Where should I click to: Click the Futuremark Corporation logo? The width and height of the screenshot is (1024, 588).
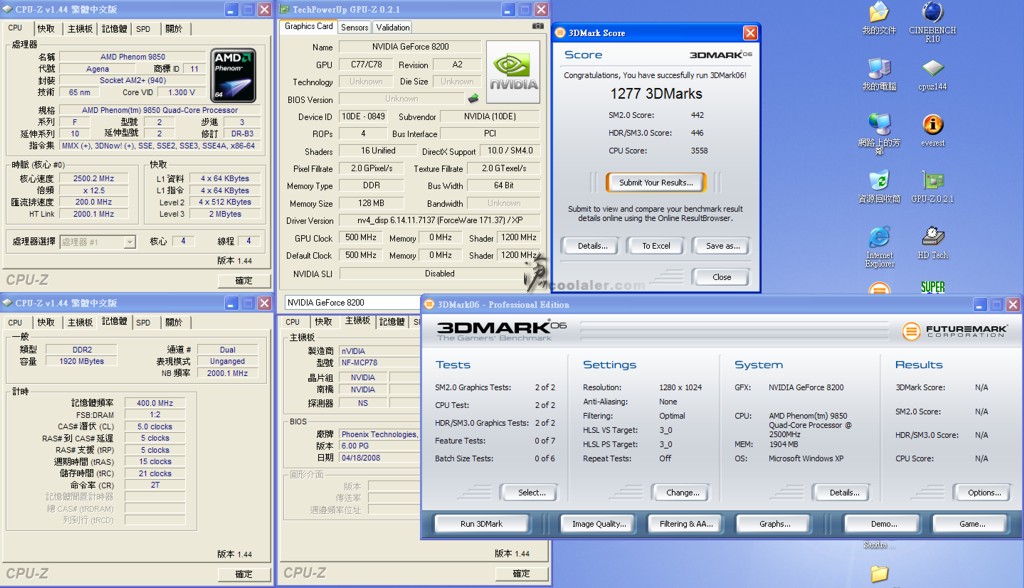955,331
